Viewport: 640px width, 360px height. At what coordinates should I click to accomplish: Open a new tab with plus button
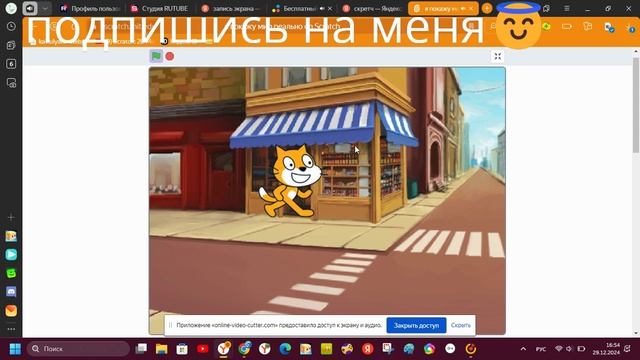point(487,9)
